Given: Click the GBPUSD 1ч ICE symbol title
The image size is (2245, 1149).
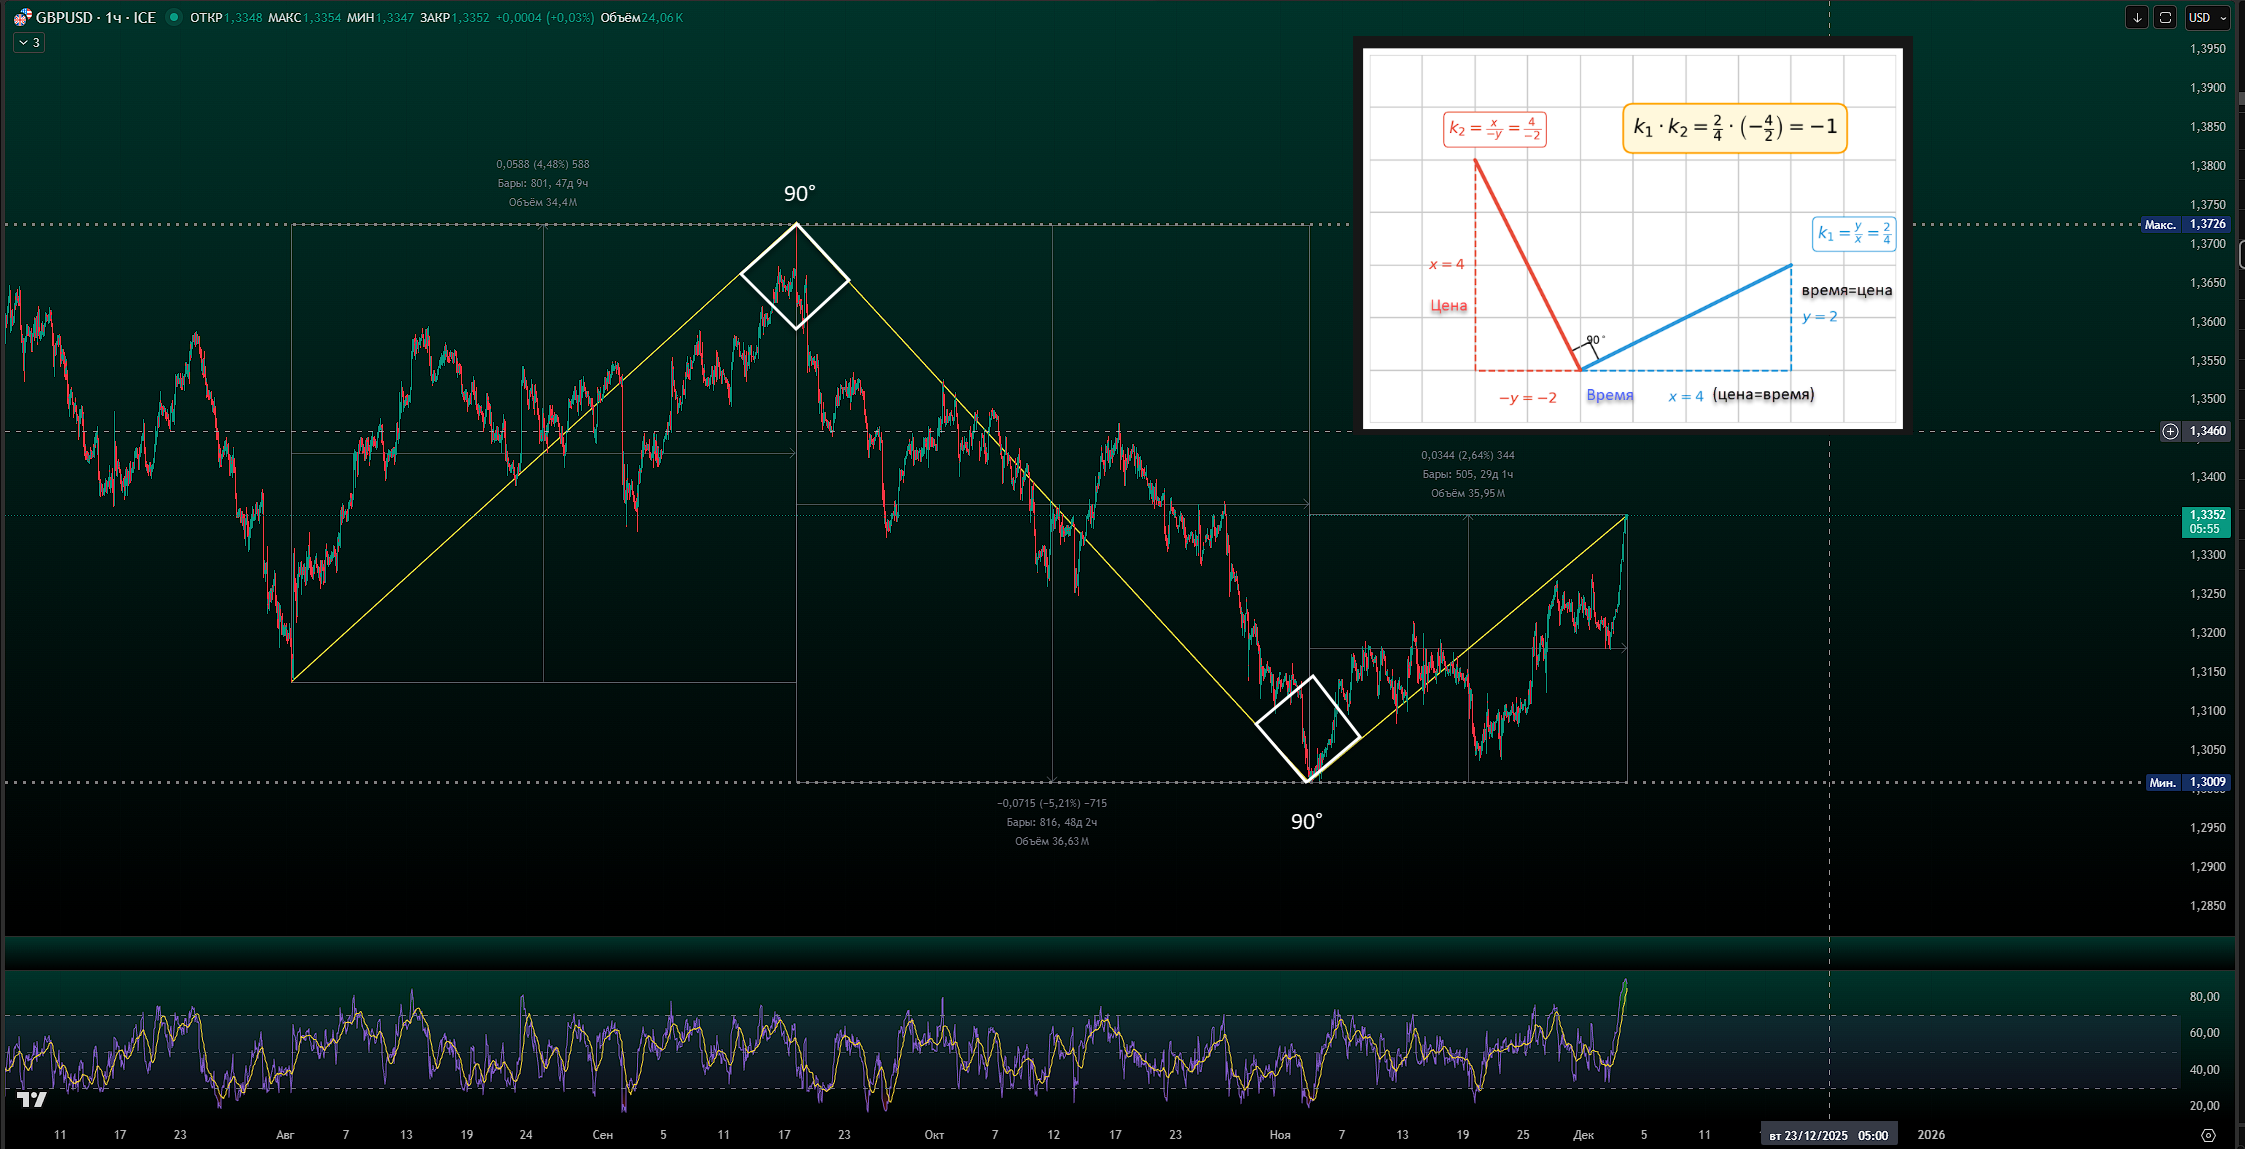Looking at the screenshot, I should point(96,17).
